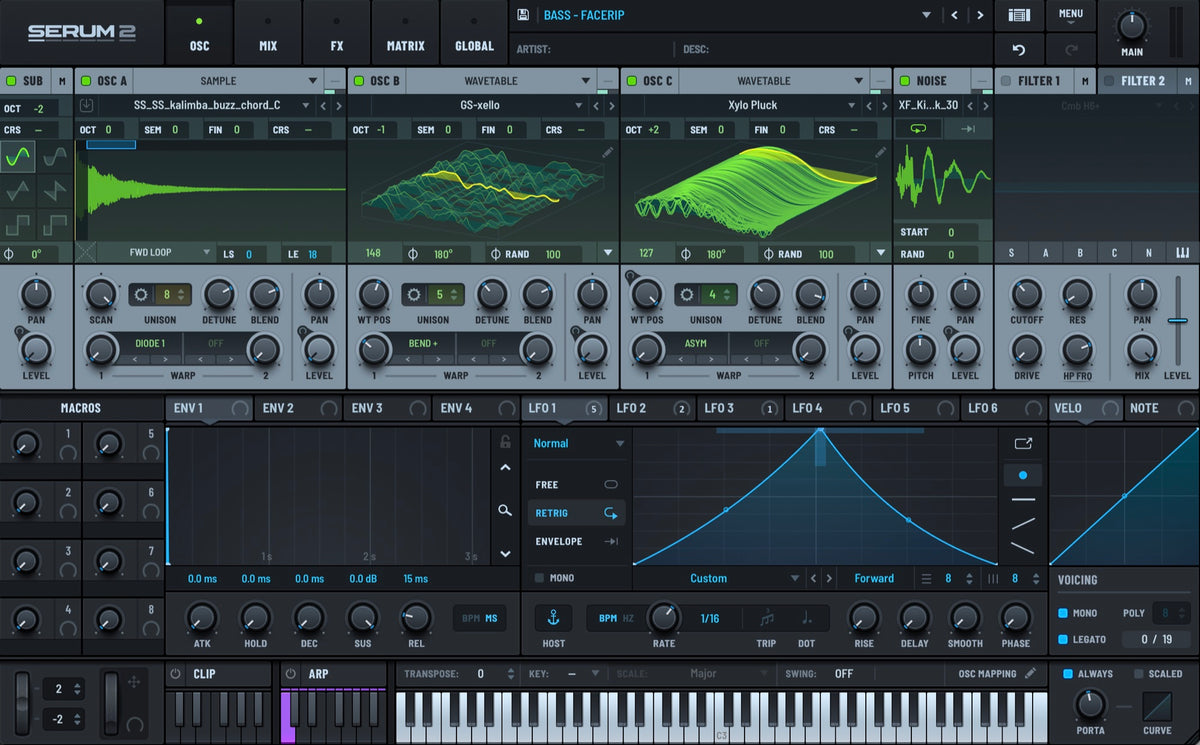Open OSC B WAVETABLE type dropdown
Image resolution: width=1200 pixels, height=745 pixels.
pyautogui.click(x=585, y=81)
